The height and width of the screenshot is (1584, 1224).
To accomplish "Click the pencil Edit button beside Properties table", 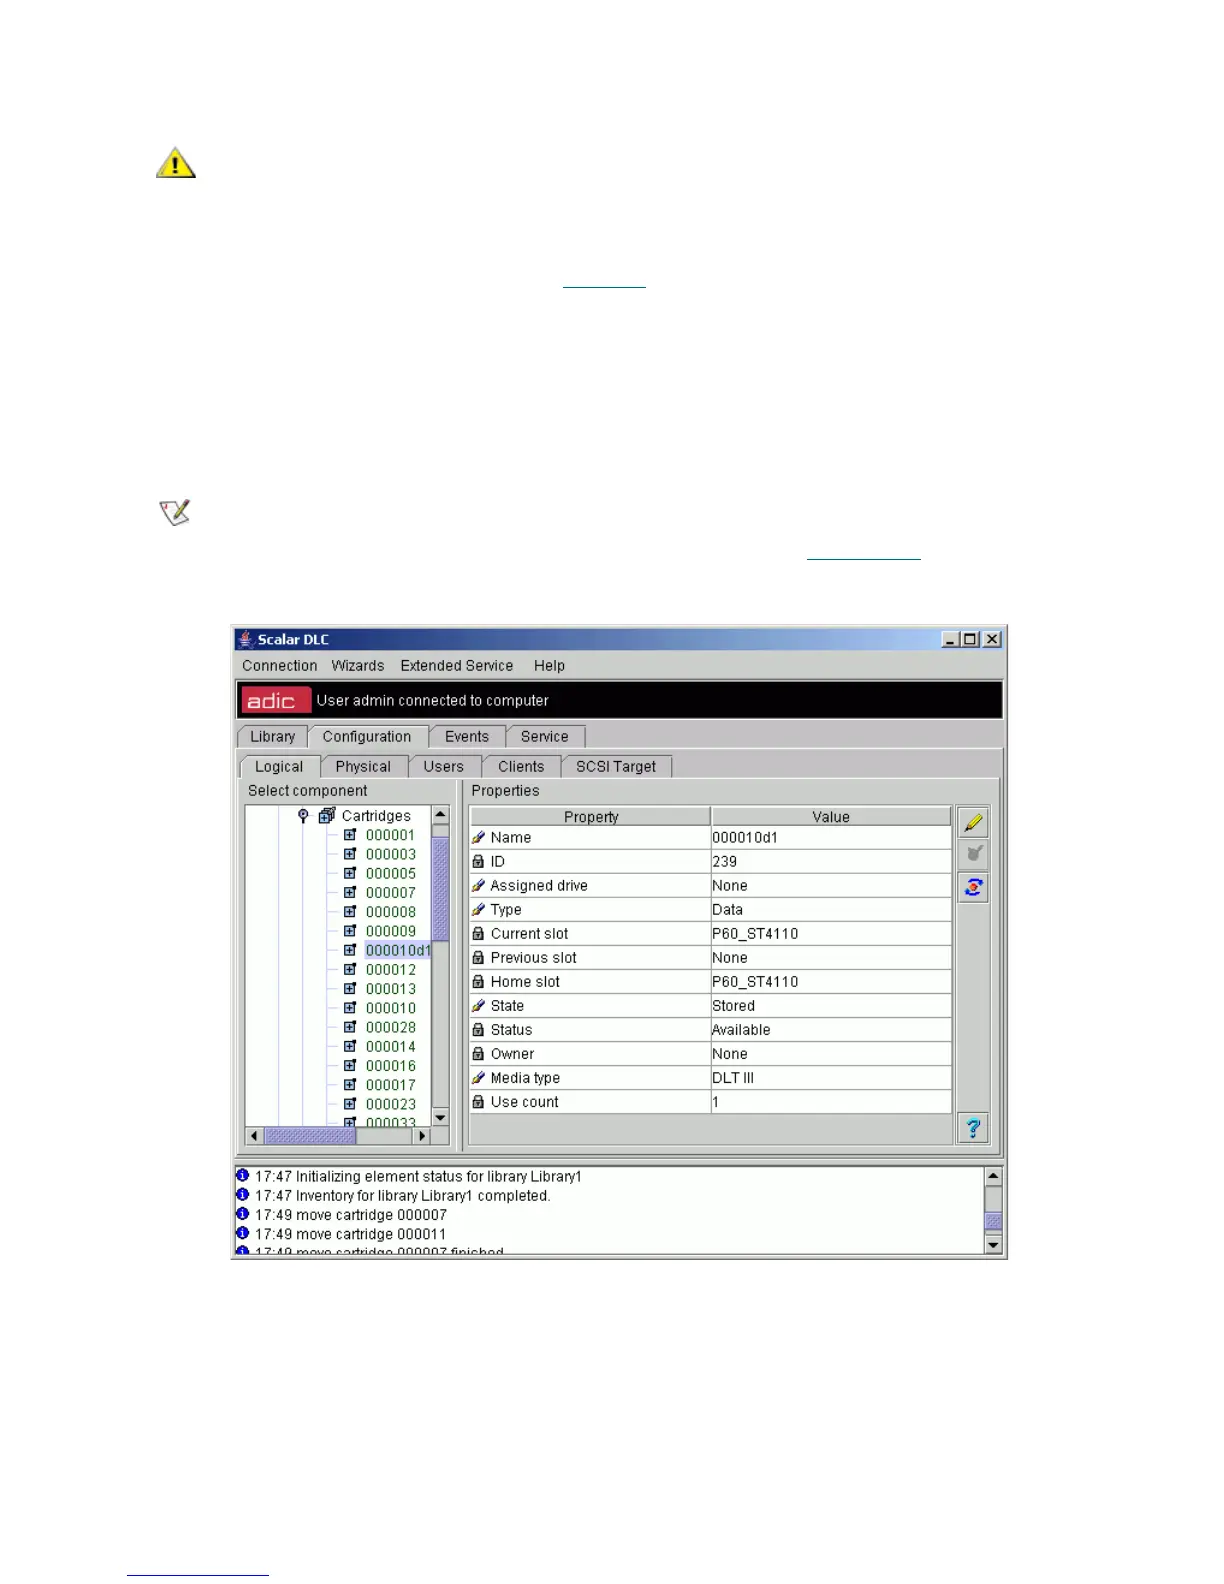I will pos(973,823).
